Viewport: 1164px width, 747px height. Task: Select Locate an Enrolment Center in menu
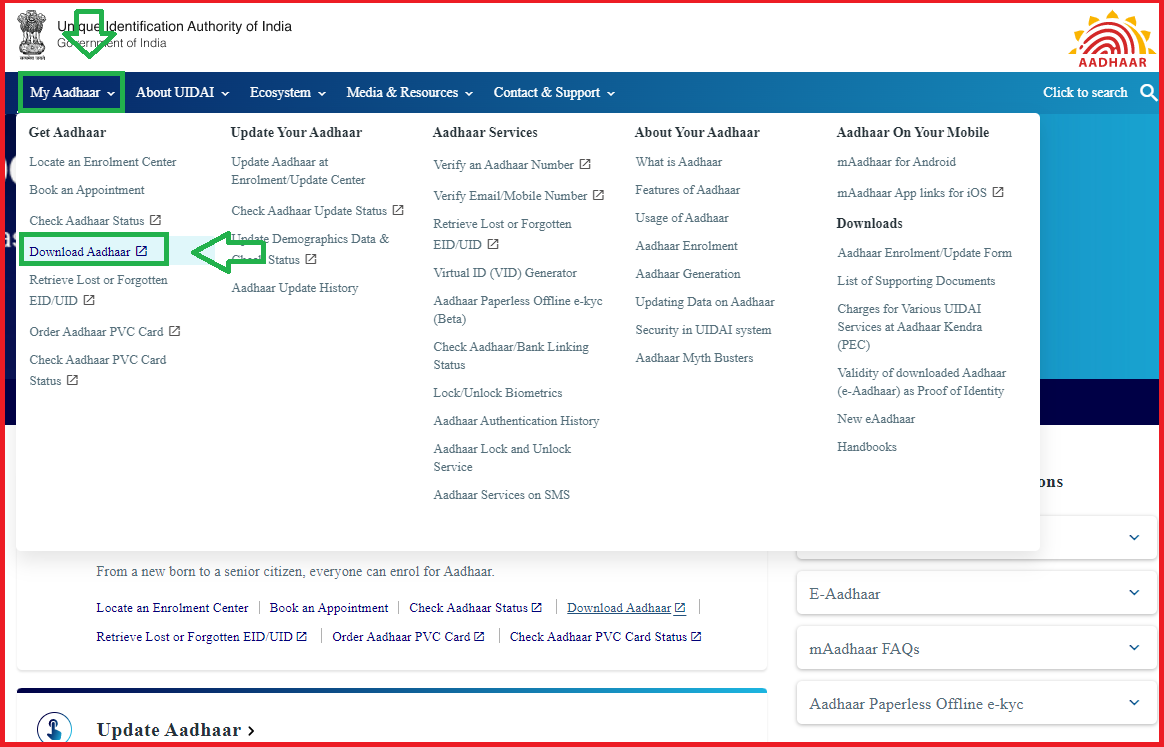(103, 162)
